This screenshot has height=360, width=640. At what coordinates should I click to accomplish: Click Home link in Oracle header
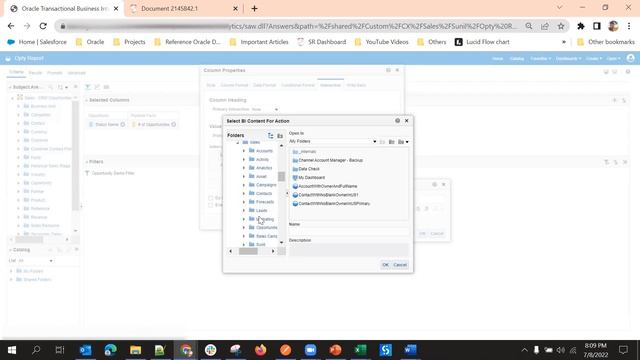[x=497, y=59]
